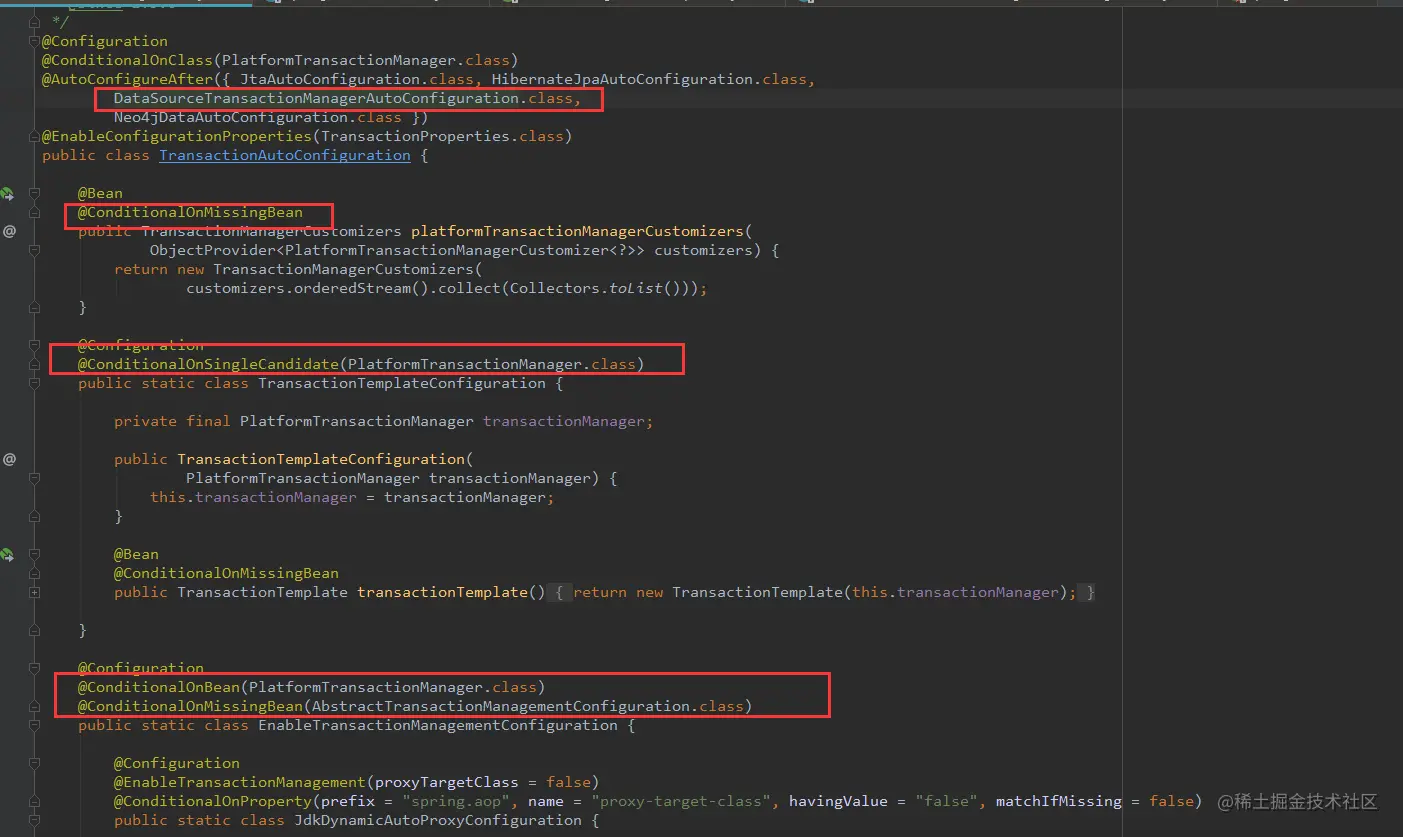The width and height of the screenshot is (1403, 837).
Task: Click TransactionProperties.class in @EnableConfigurationProperties
Action: 443,136
